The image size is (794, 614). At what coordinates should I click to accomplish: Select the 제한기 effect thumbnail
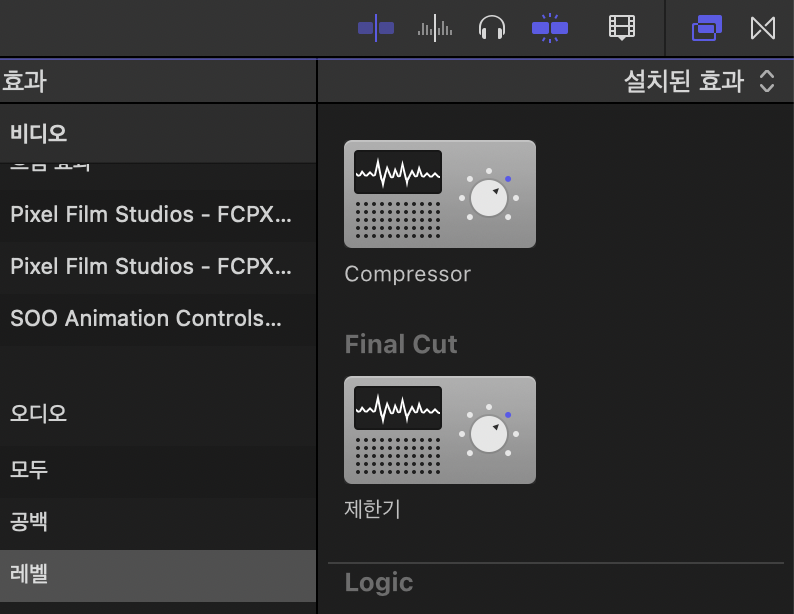click(440, 430)
